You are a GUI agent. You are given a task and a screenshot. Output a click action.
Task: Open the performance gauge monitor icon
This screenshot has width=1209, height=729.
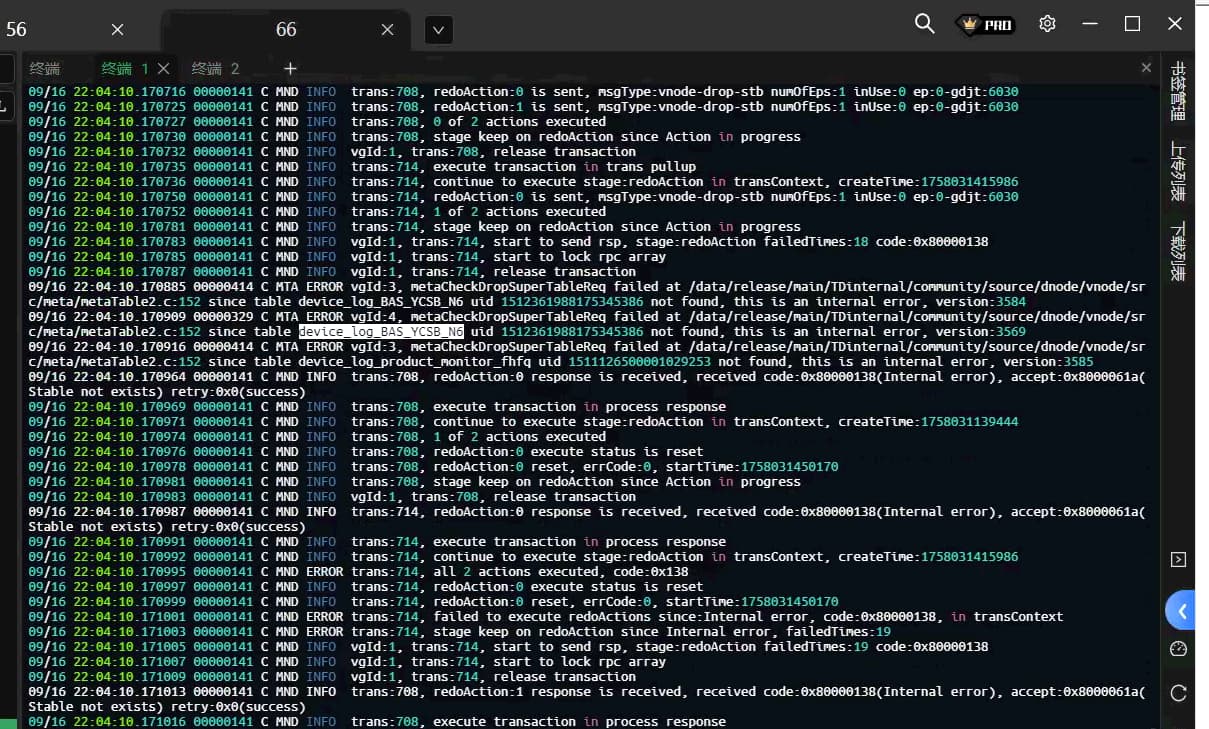(1178, 649)
